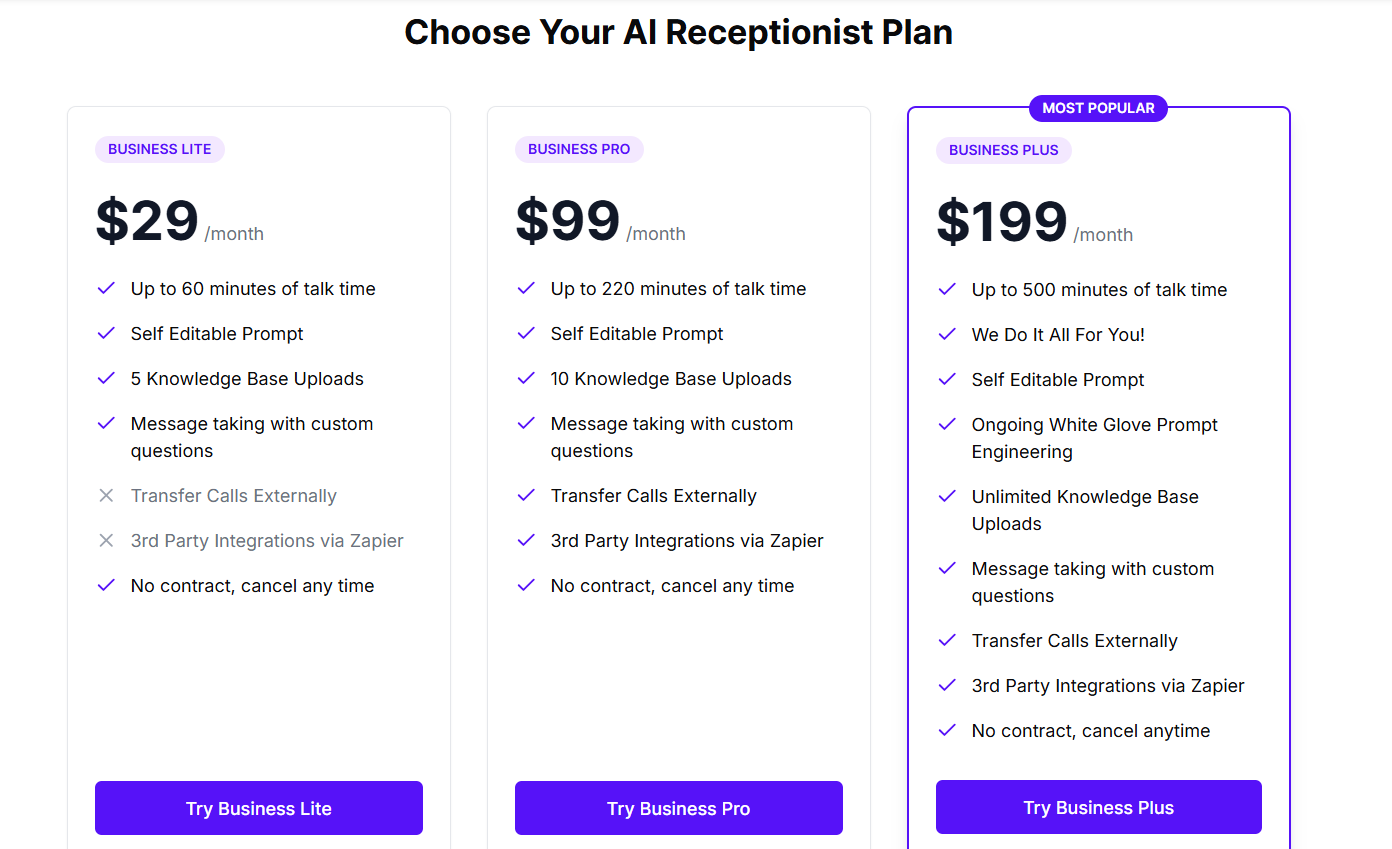Viewport: 1392px width, 849px height.
Task: Click the checkmark beside We Do It All For You
Action: pos(947,334)
